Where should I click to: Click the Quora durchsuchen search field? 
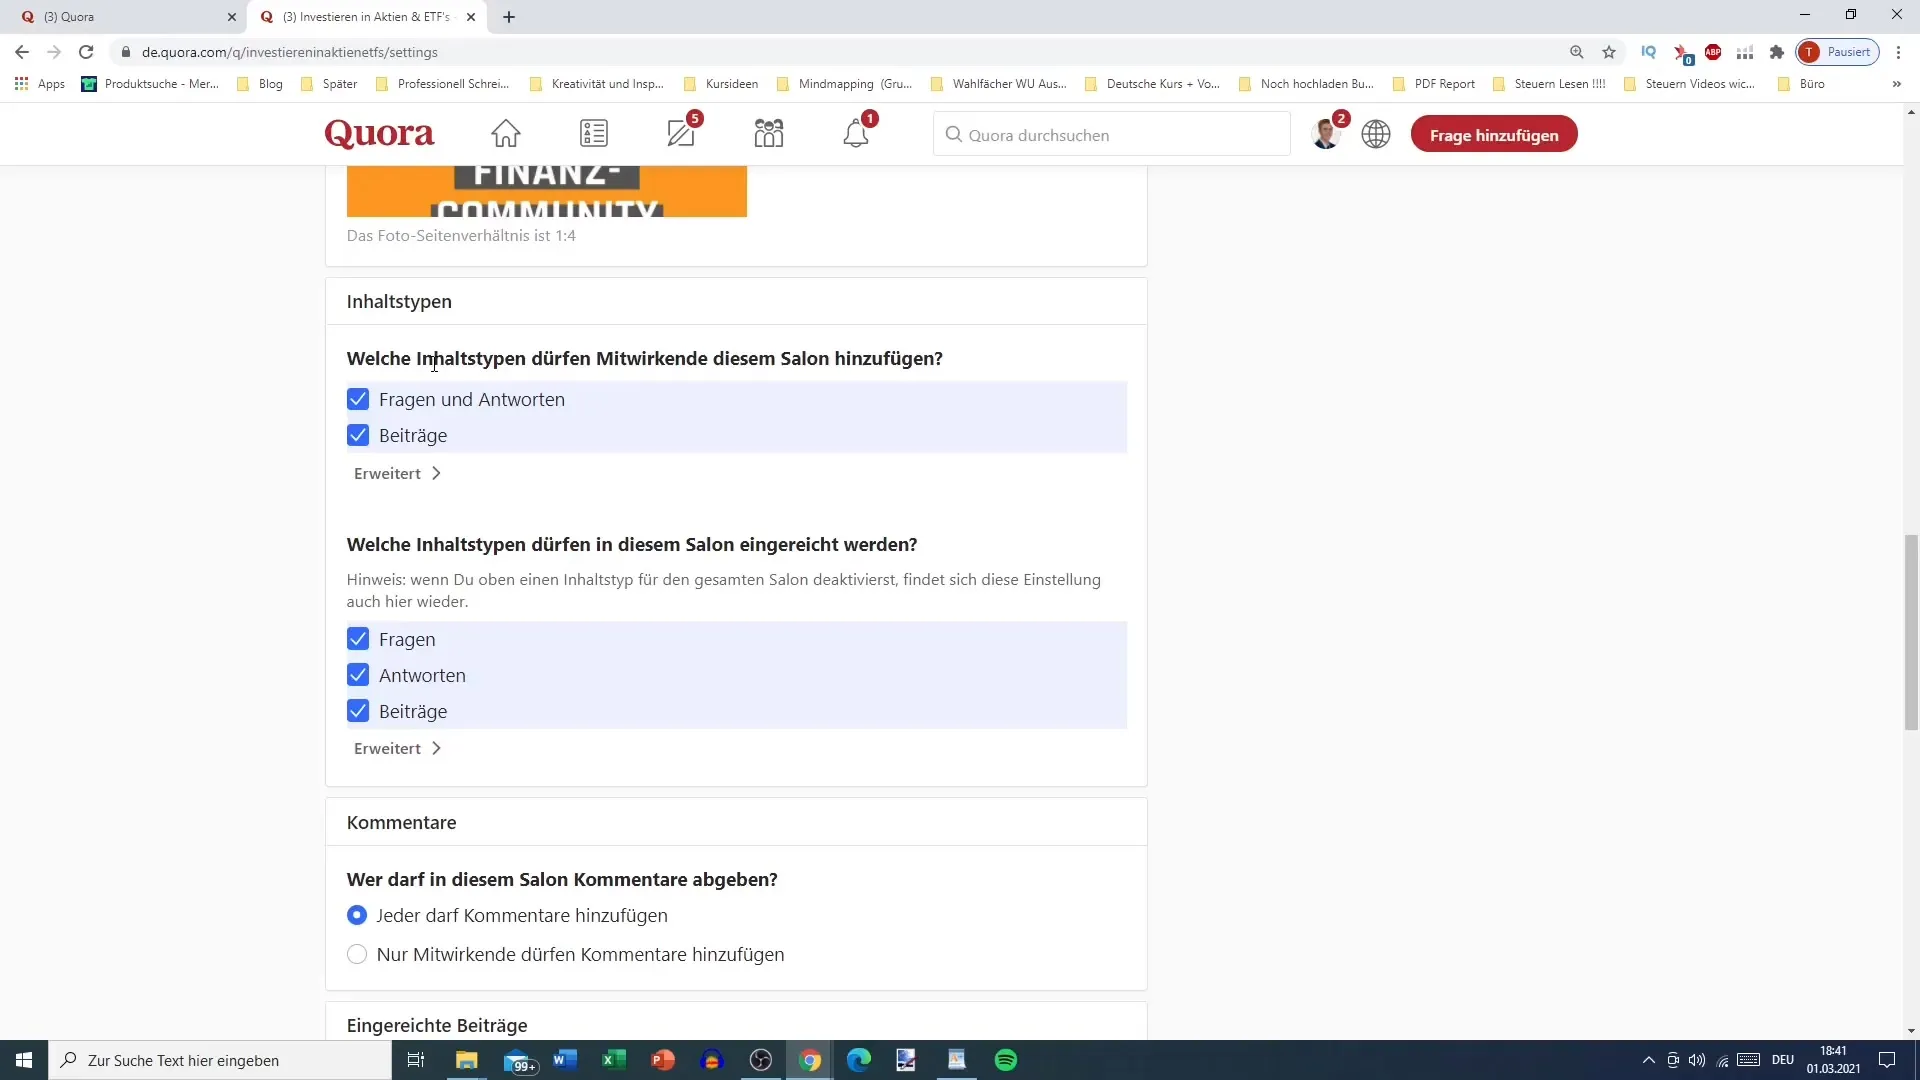click(x=1112, y=134)
